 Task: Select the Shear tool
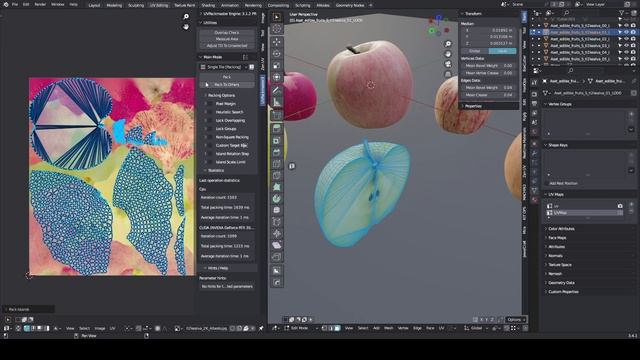pyautogui.click(x=277, y=245)
